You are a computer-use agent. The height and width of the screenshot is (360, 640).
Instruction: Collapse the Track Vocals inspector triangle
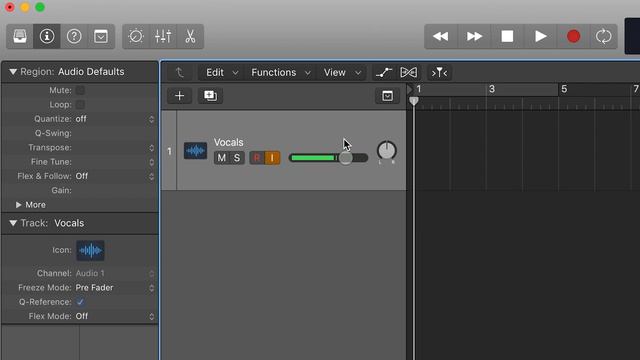click(x=13, y=223)
